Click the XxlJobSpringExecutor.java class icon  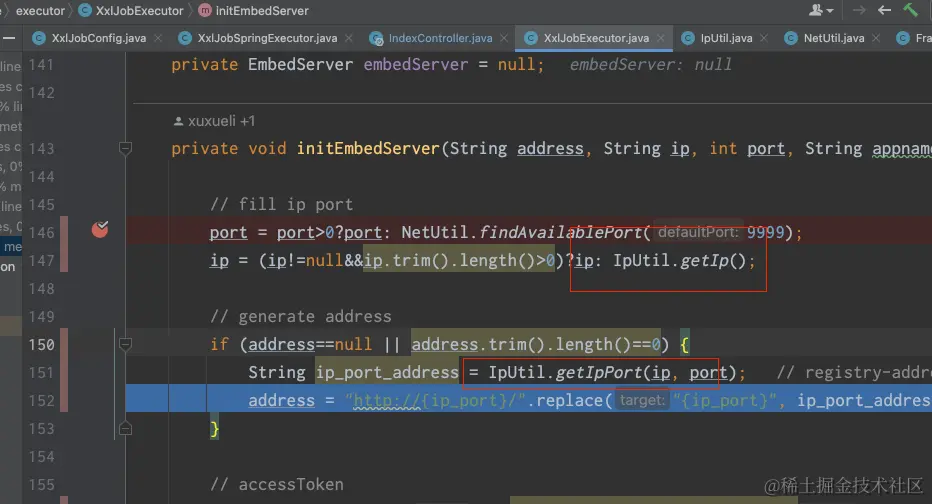185,38
